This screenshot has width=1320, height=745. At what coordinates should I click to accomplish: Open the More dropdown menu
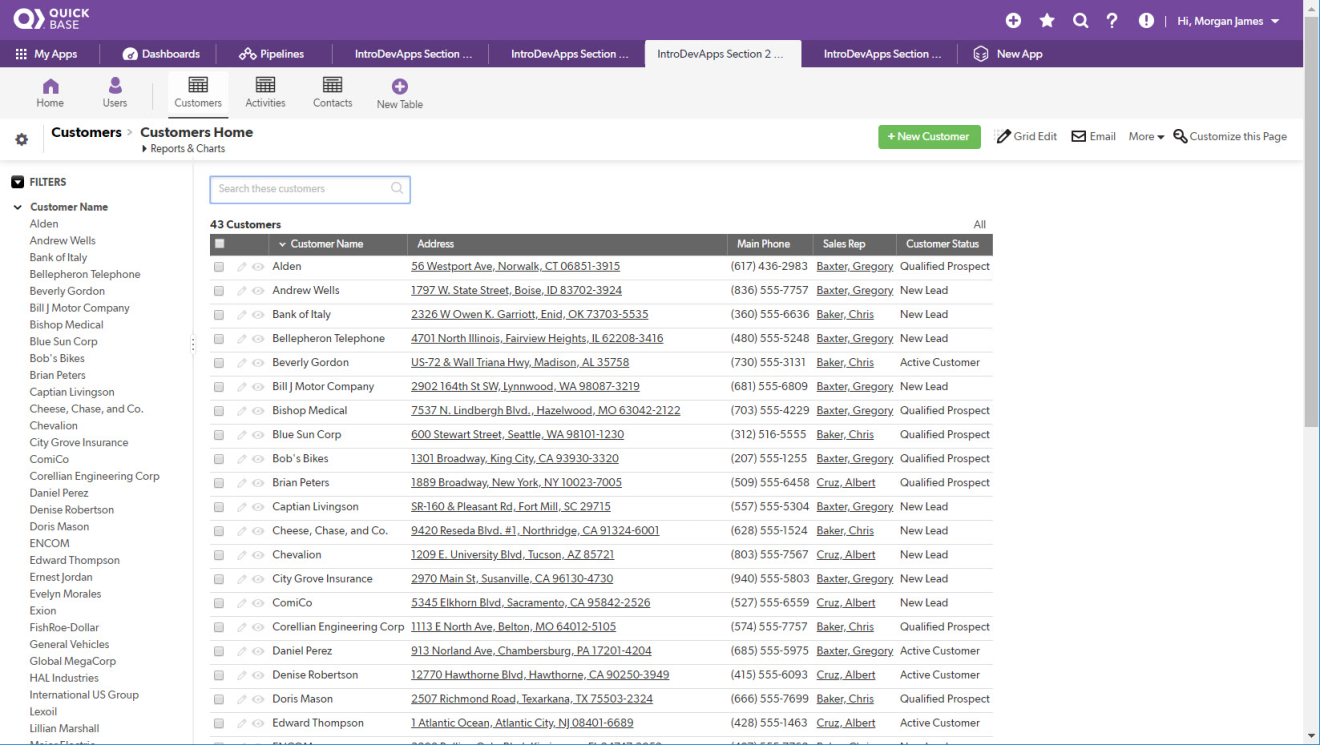pyautogui.click(x=1146, y=137)
